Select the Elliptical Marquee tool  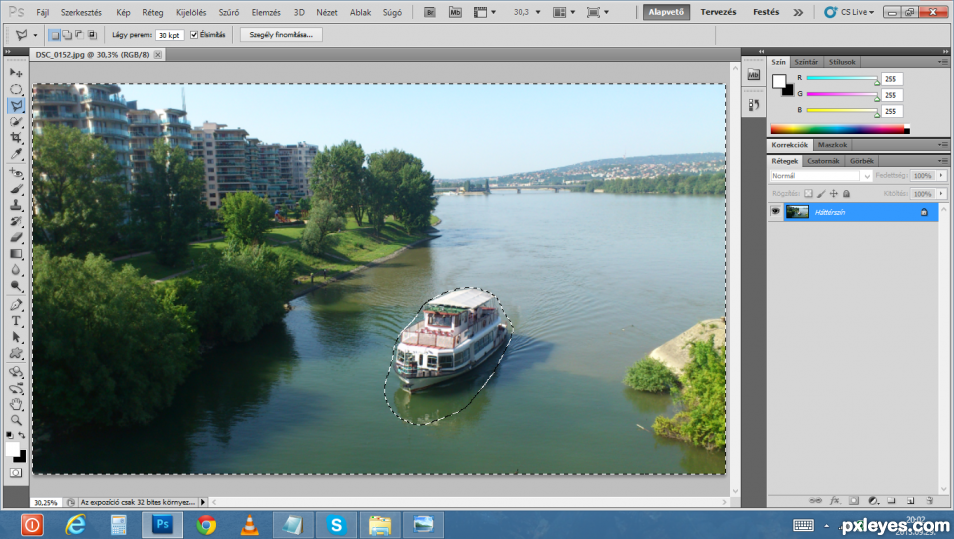[16, 89]
